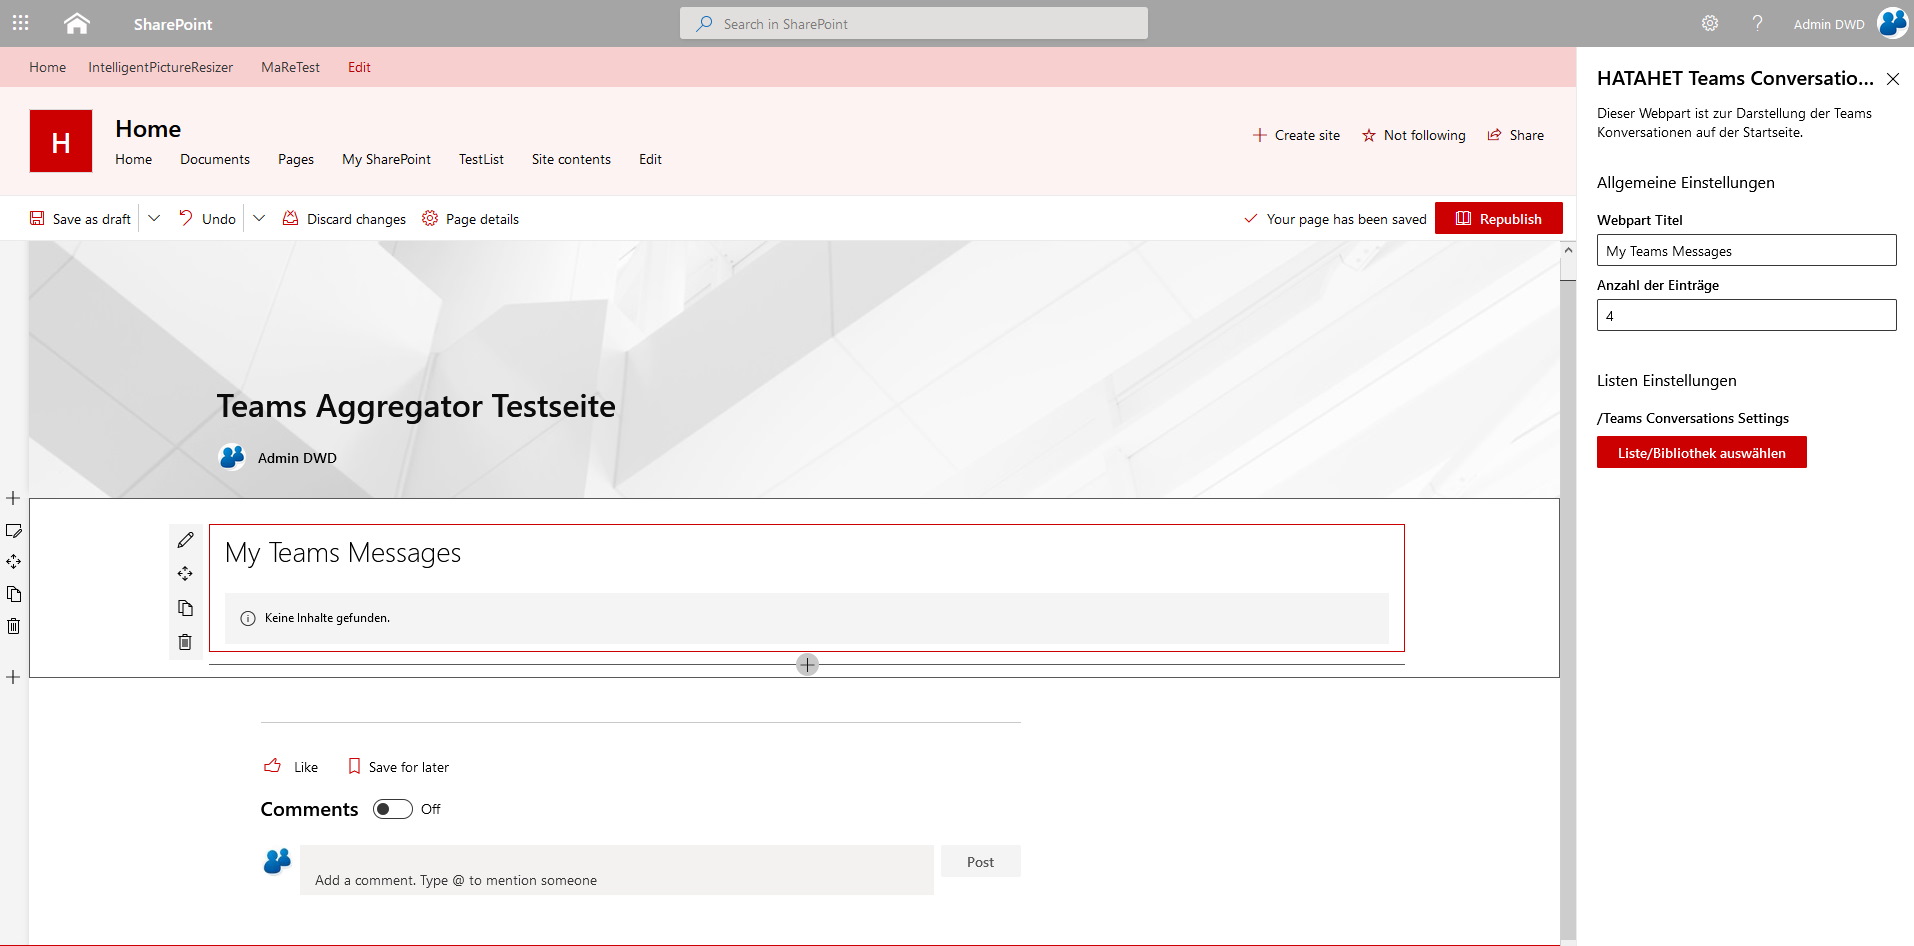Click Save as draft

point(80,219)
